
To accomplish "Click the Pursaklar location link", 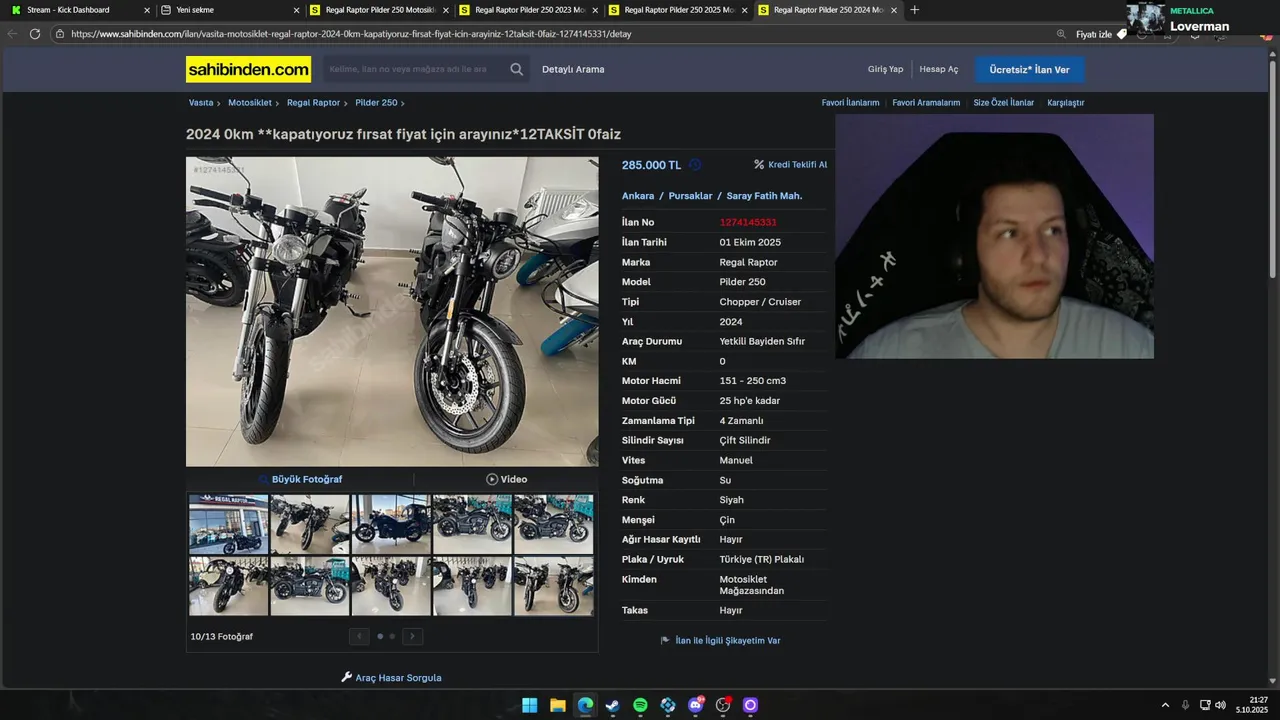I will (x=690, y=196).
